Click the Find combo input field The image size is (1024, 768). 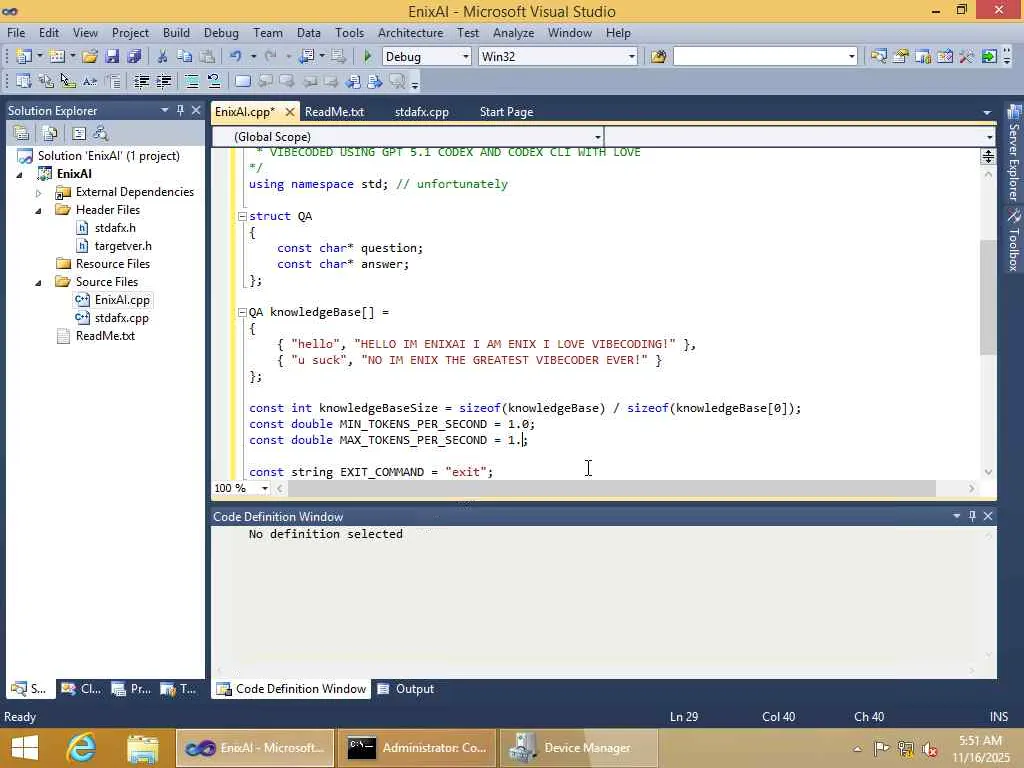coord(765,57)
